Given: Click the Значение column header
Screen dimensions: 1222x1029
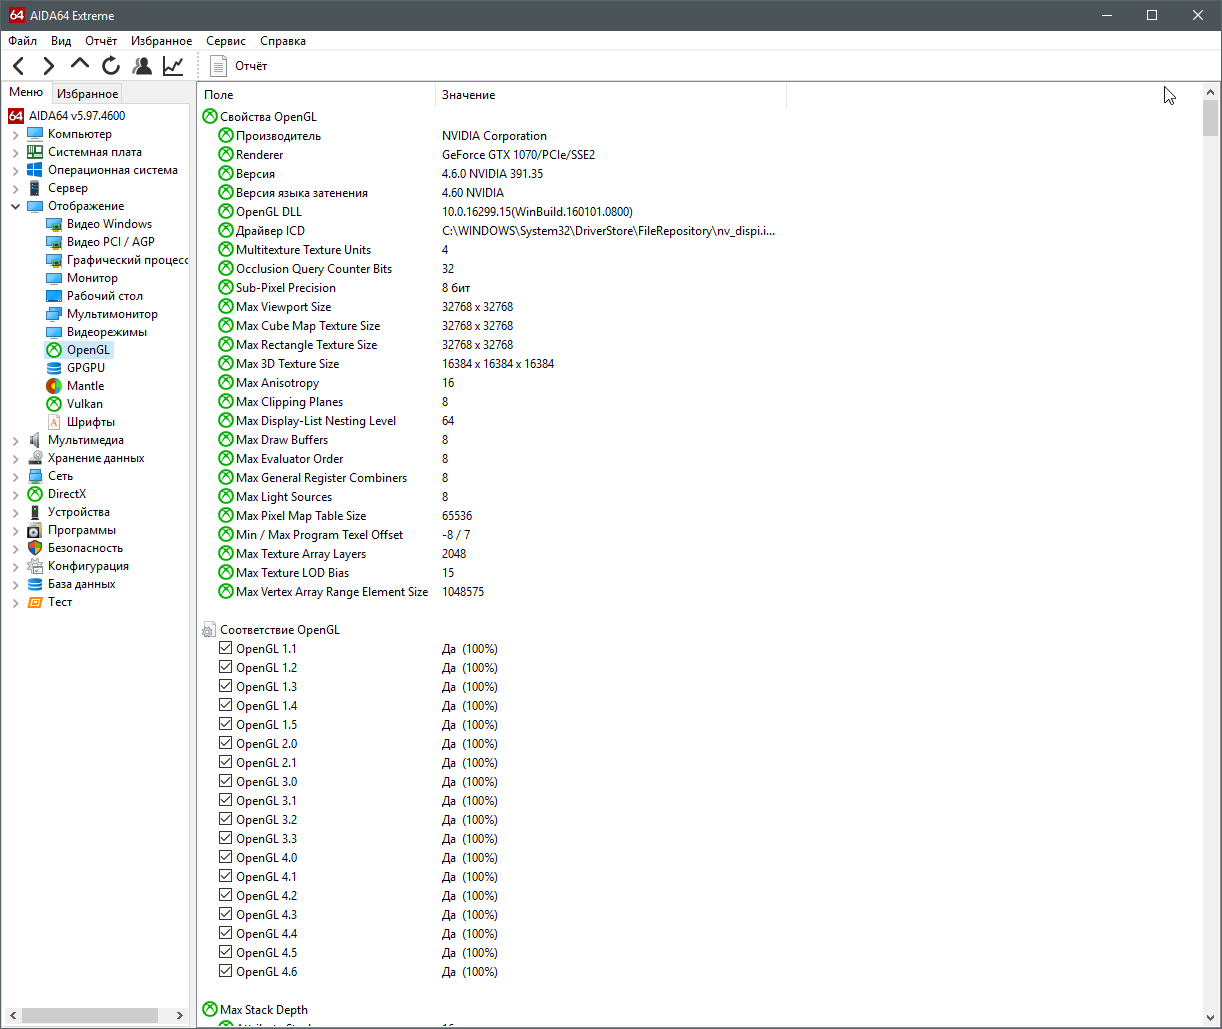Looking at the screenshot, I should point(611,95).
